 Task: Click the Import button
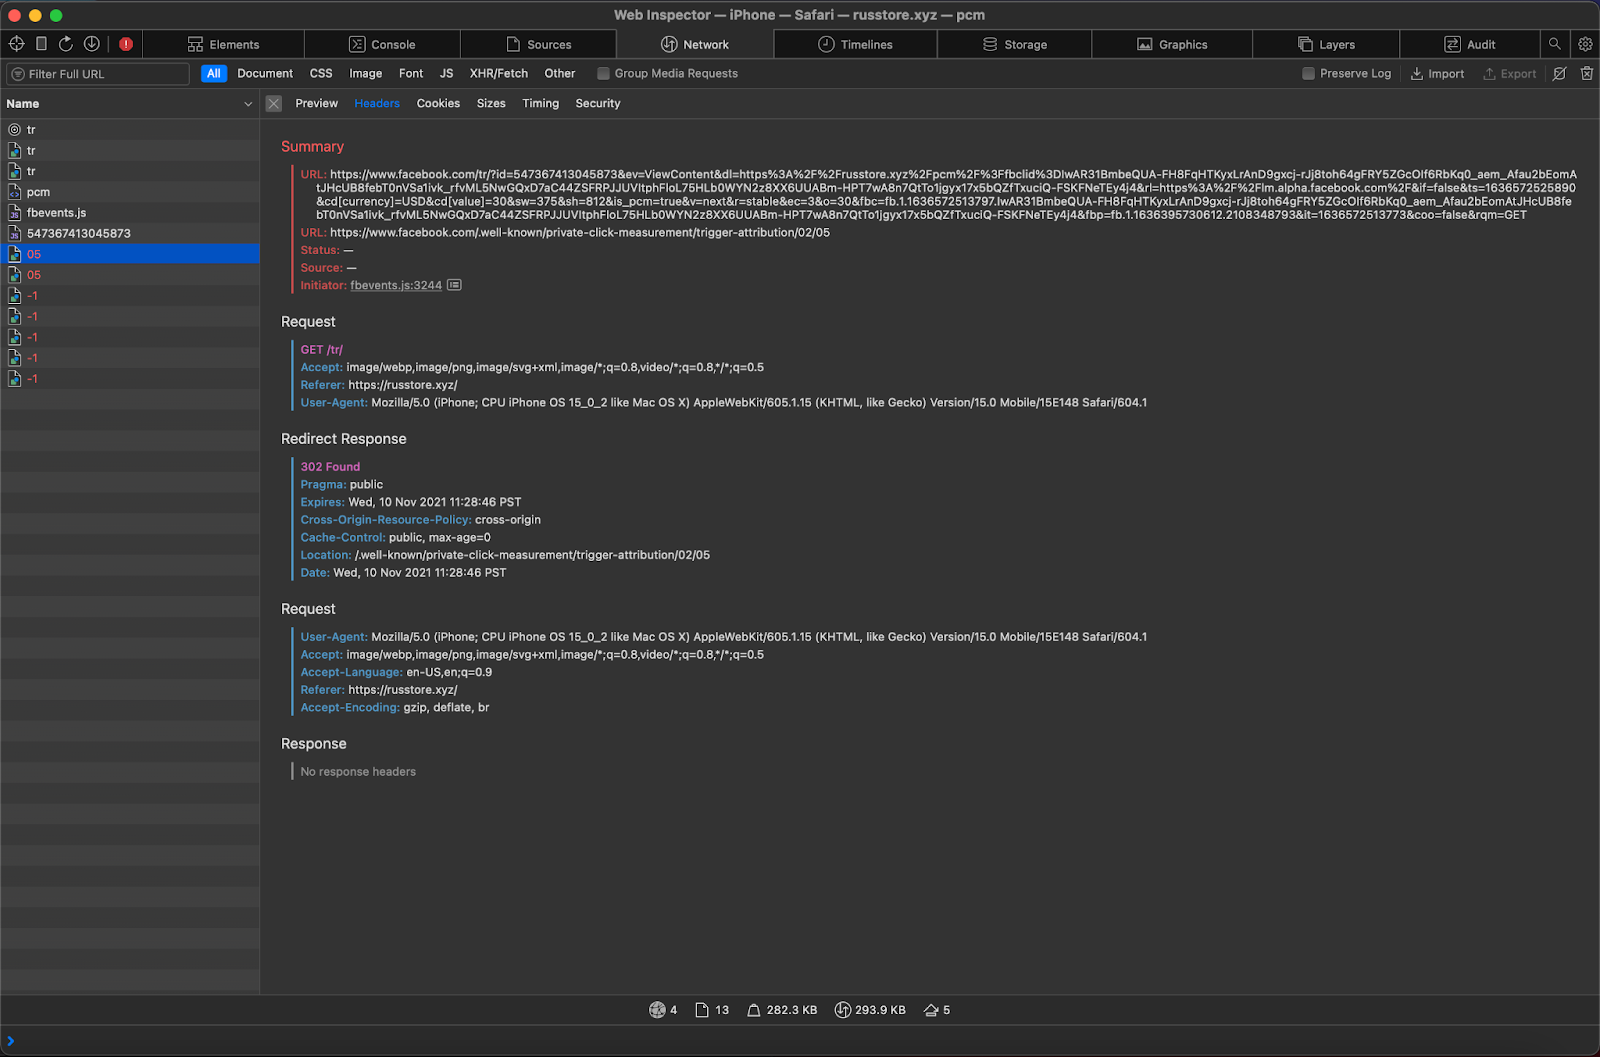click(1437, 74)
